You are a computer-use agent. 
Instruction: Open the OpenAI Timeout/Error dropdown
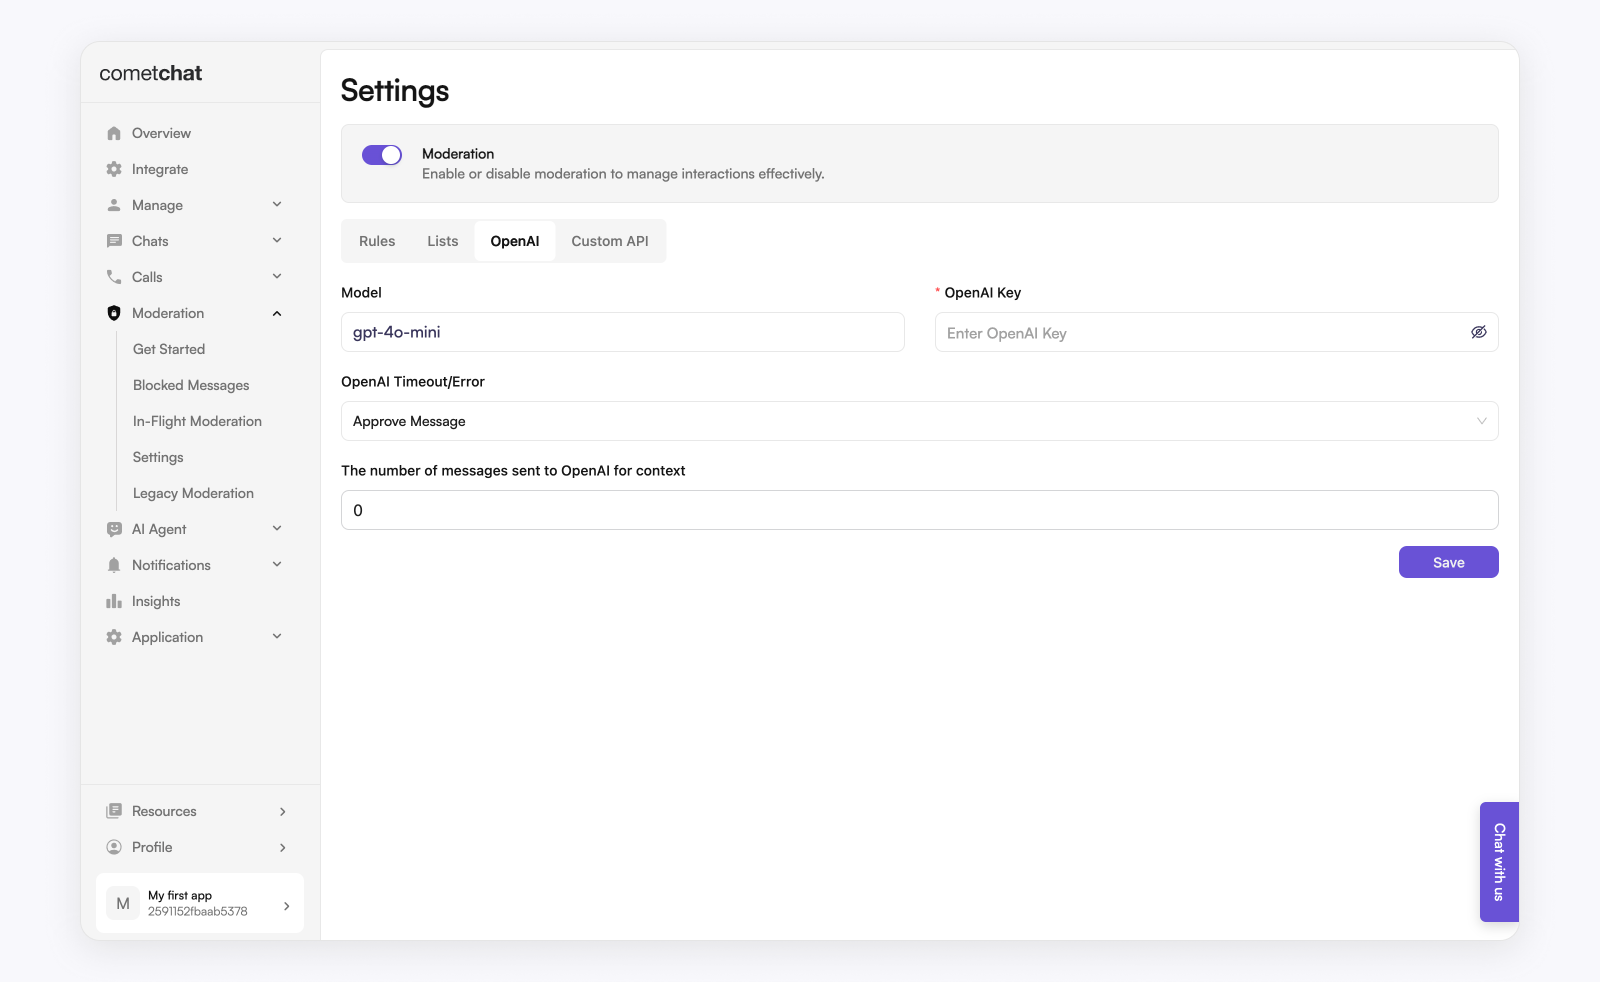click(919, 421)
